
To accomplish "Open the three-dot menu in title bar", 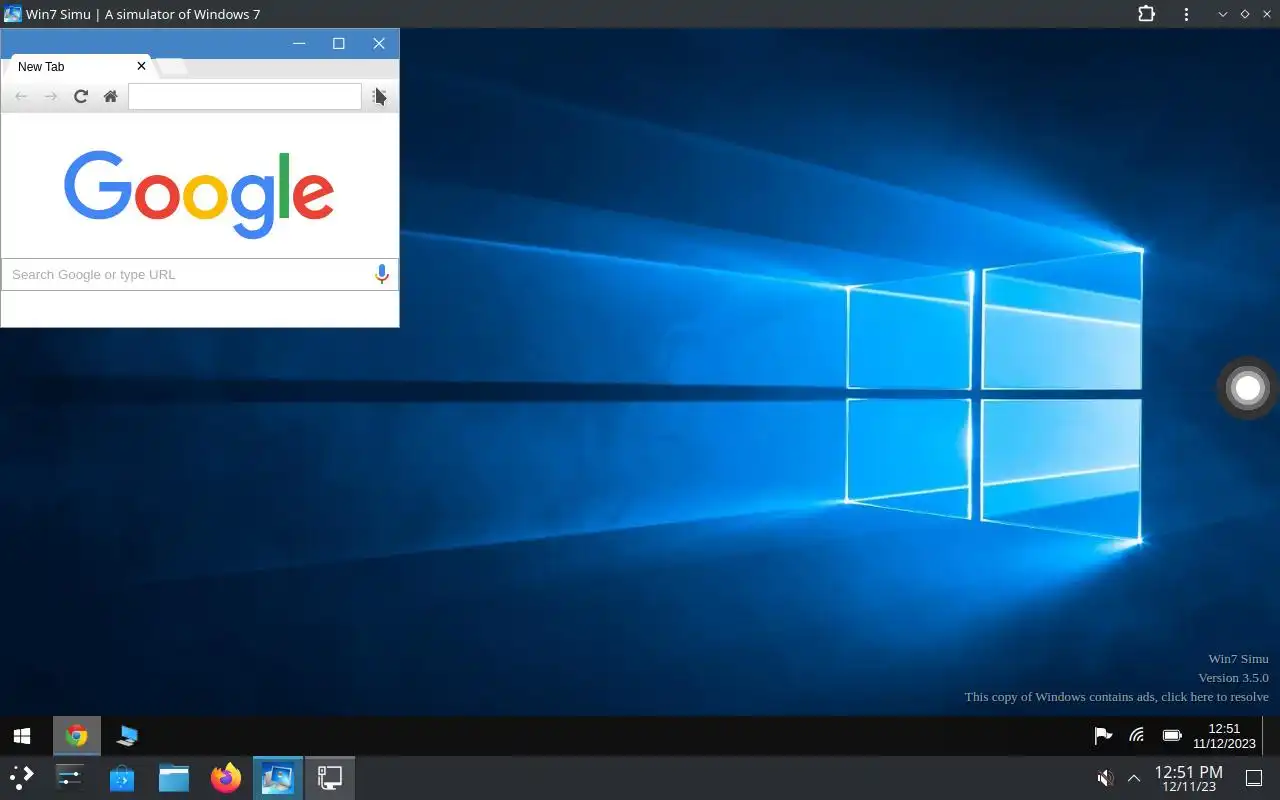I will click(x=1186, y=14).
